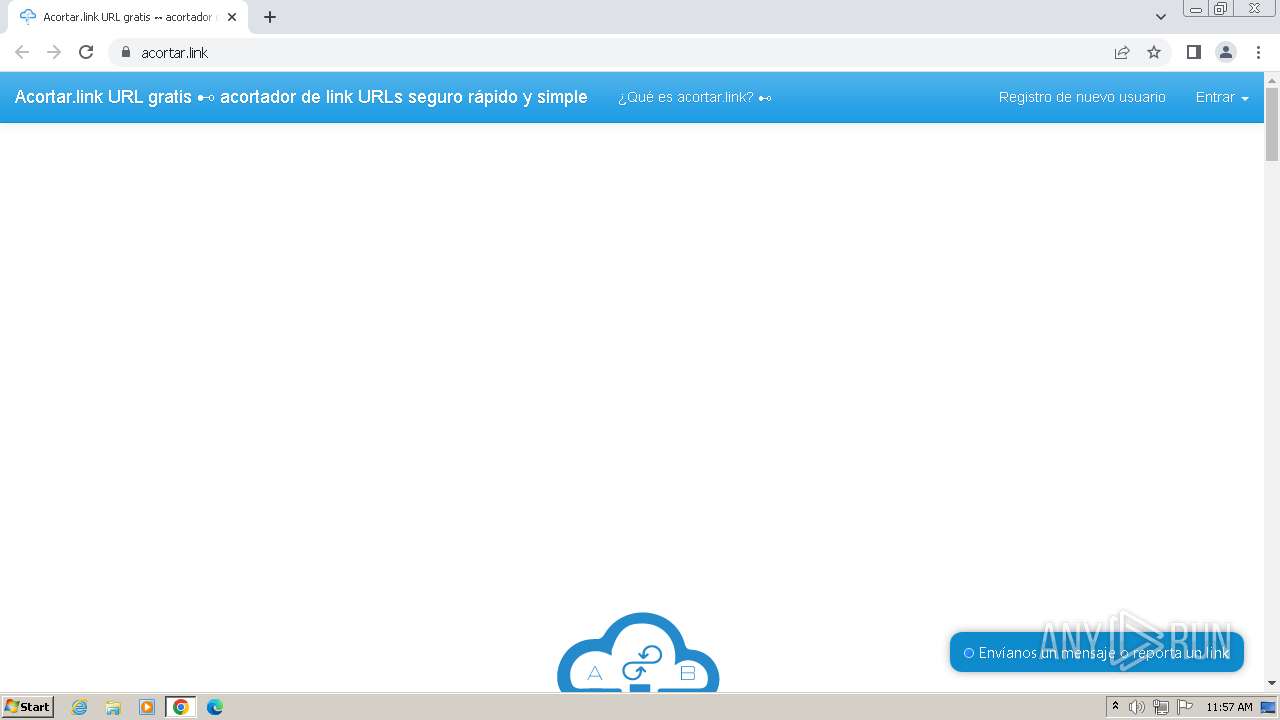Image resolution: width=1280 pixels, height=720 pixels.
Task: Expand the Entrar dropdown menu
Action: [1222, 97]
